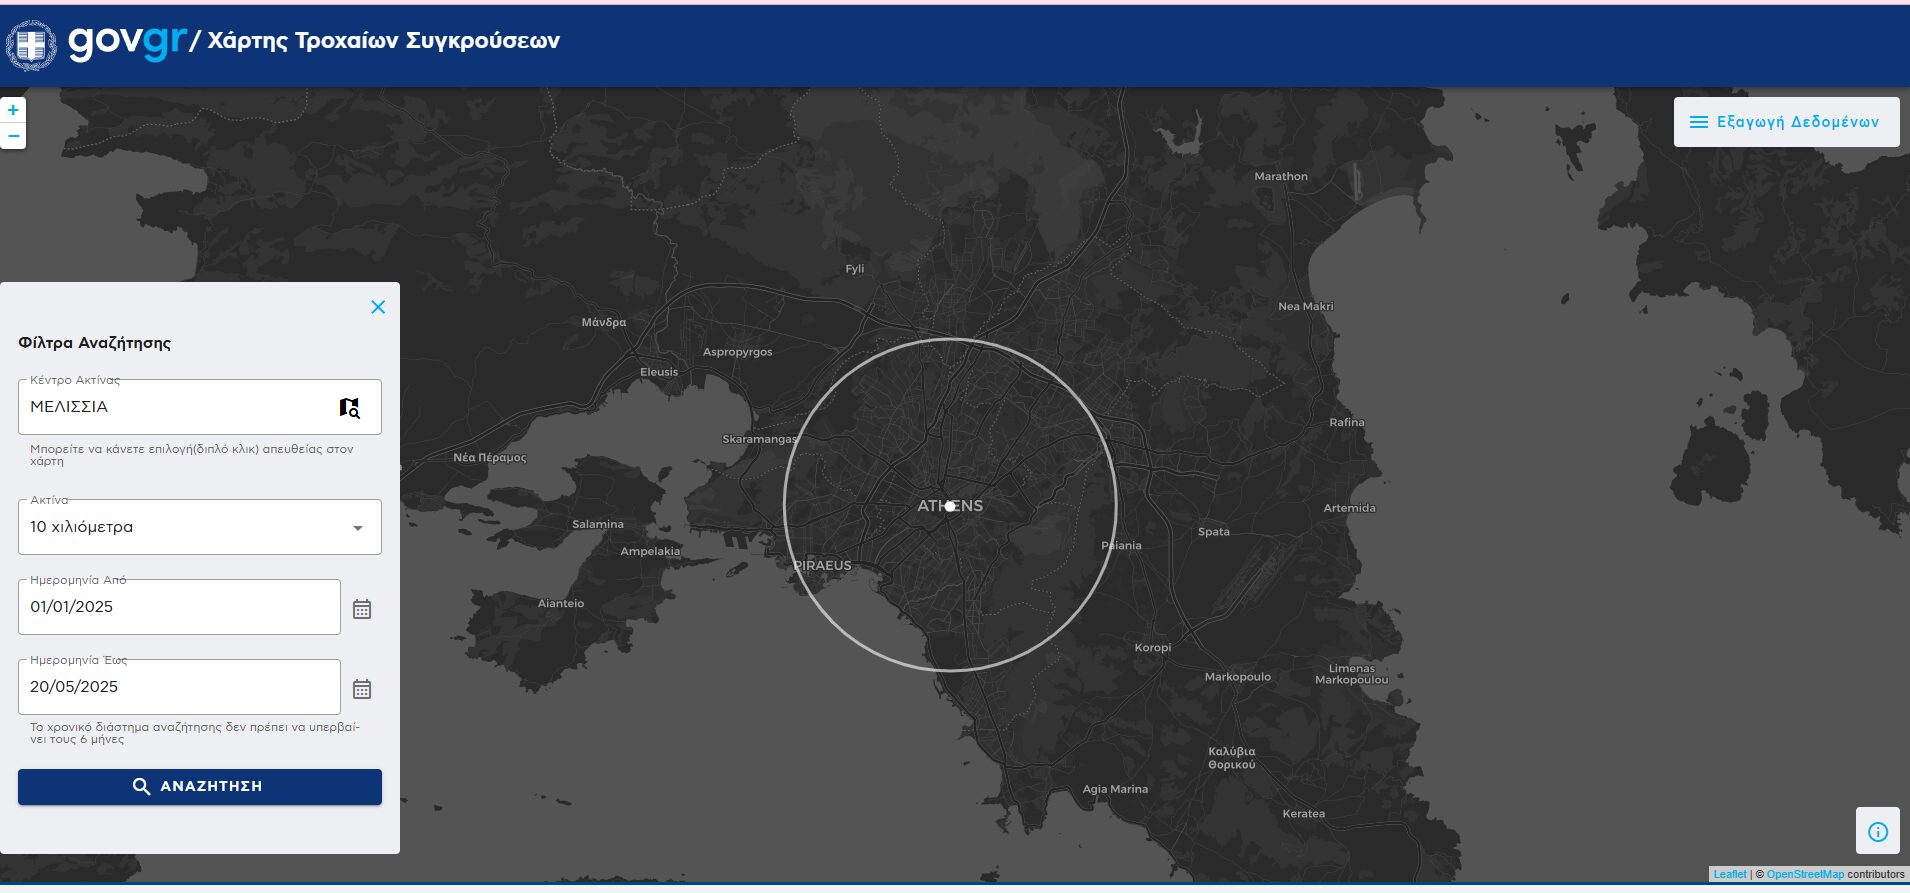Open the Εξαγωγή Δεδομένων menu
This screenshot has width=1910, height=893.
(x=1786, y=122)
